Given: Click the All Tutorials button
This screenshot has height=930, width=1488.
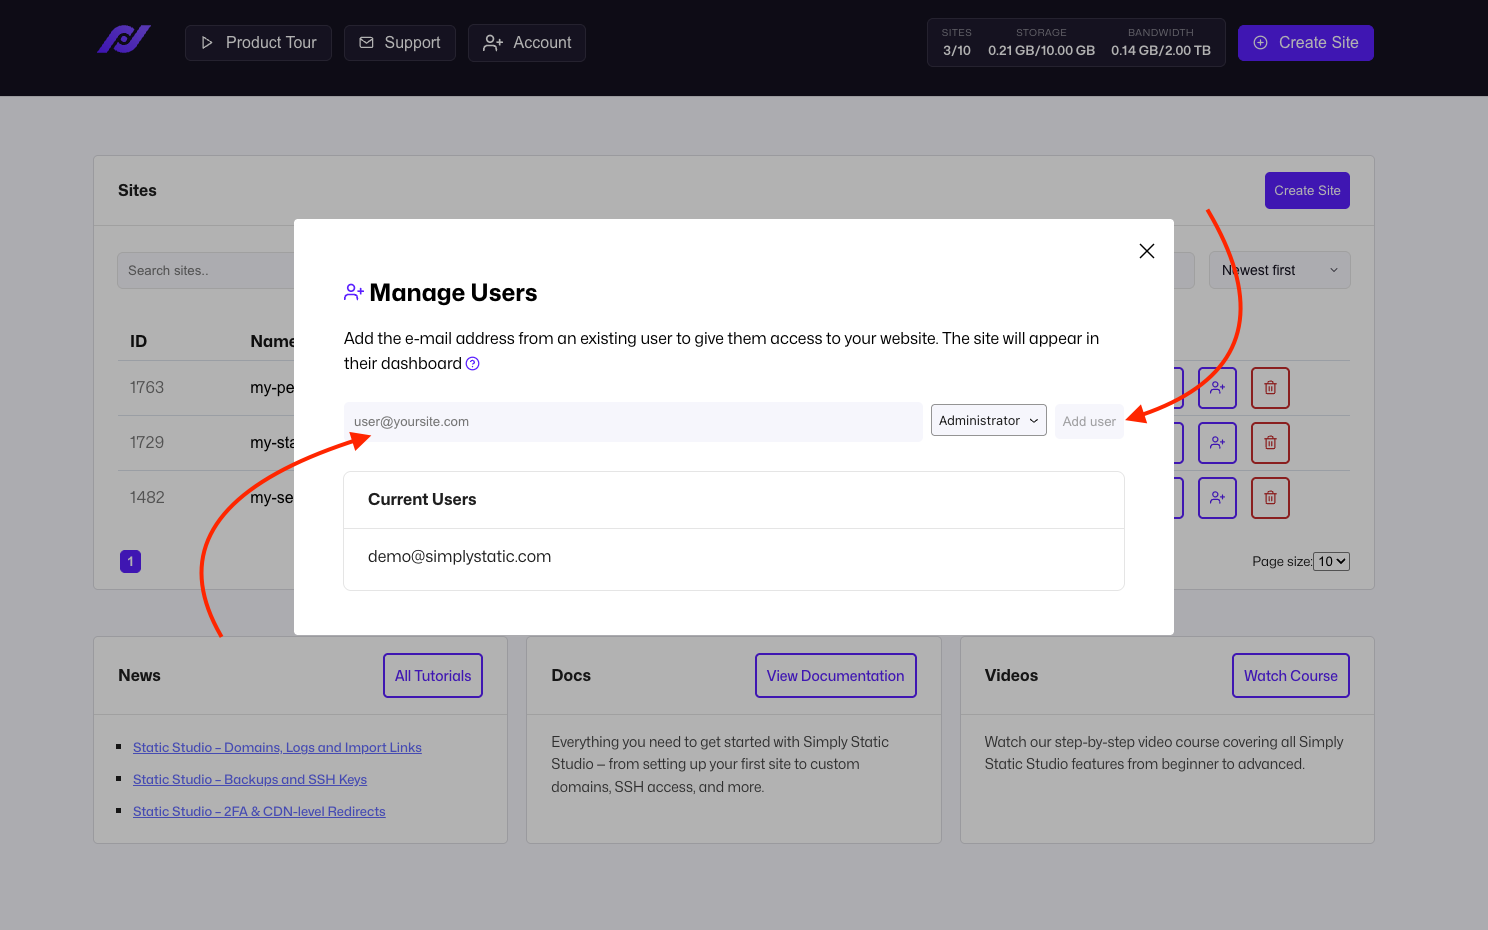Looking at the screenshot, I should click(433, 676).
